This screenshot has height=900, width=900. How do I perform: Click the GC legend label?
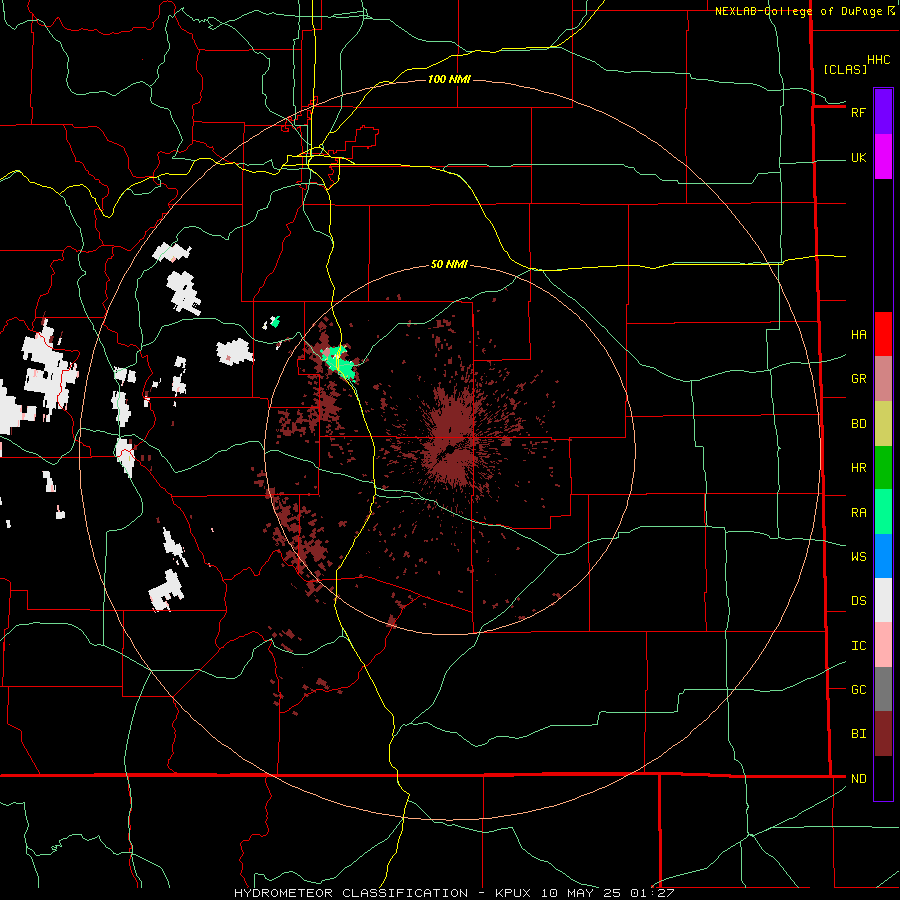859,690
